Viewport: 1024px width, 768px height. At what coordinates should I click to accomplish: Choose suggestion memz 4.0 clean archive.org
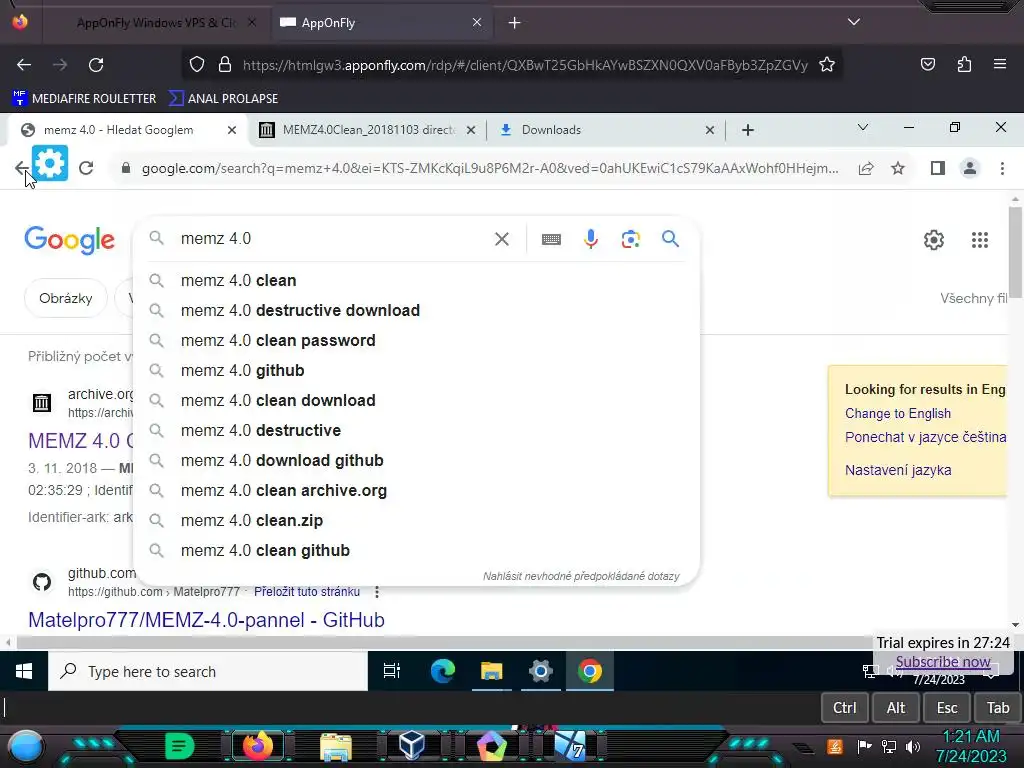(417, 490)
